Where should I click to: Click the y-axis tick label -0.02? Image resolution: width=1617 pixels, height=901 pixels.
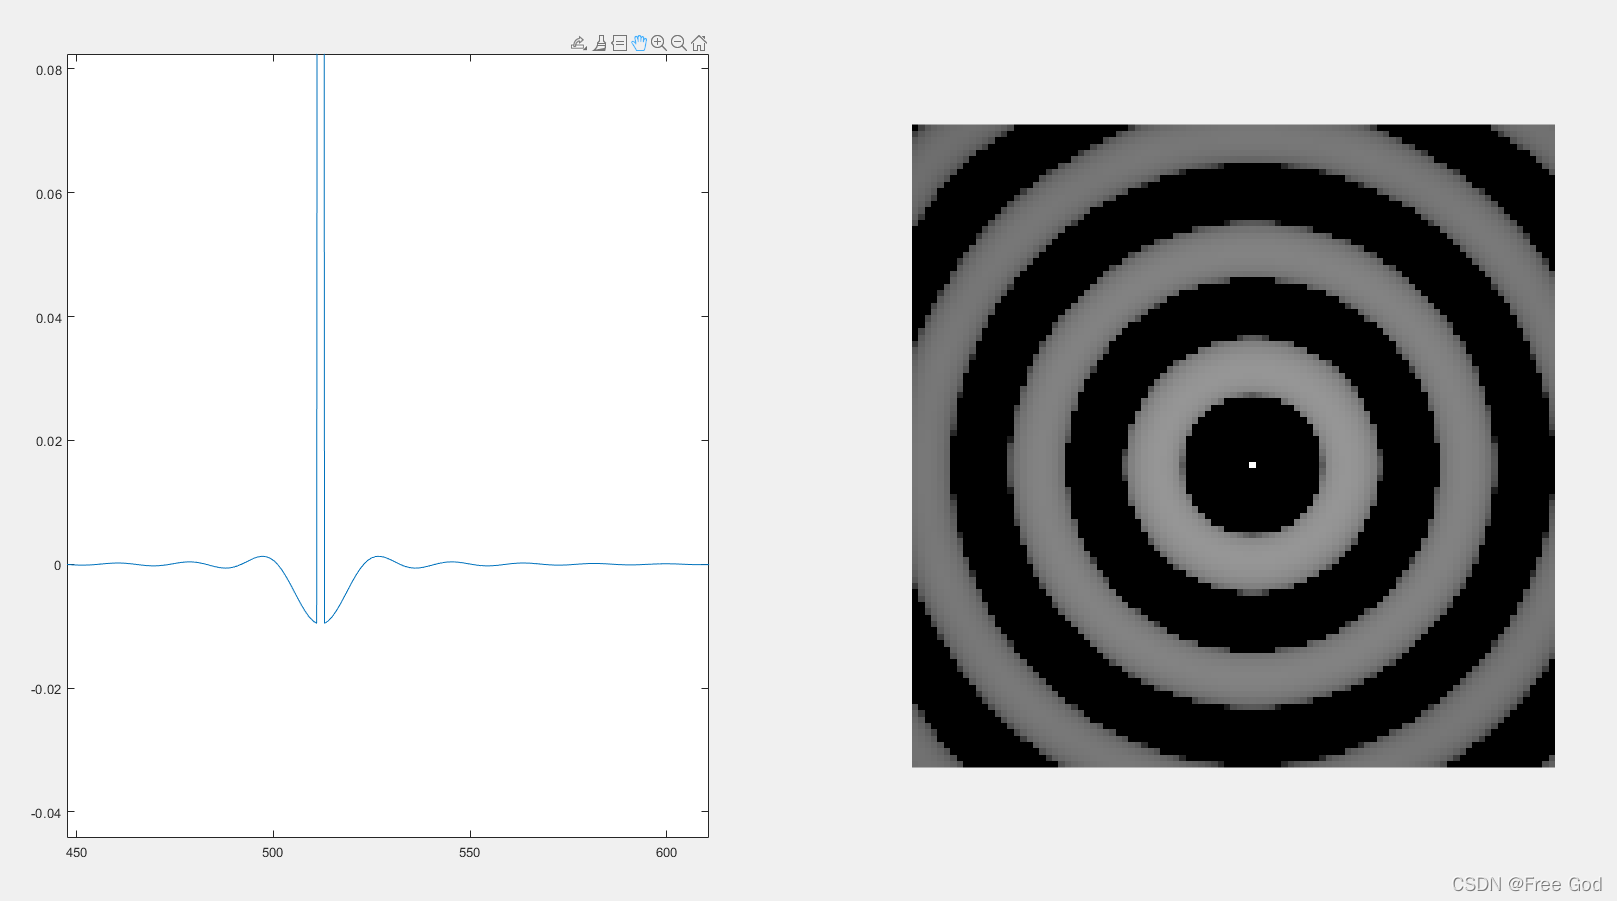47,689
